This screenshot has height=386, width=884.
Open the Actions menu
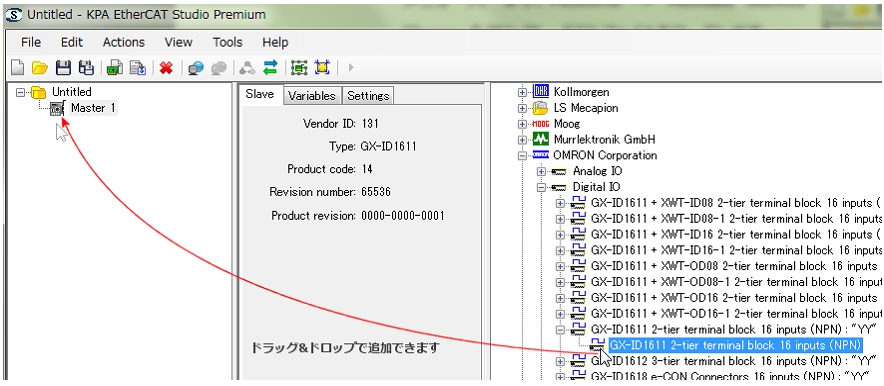point(123,43)
